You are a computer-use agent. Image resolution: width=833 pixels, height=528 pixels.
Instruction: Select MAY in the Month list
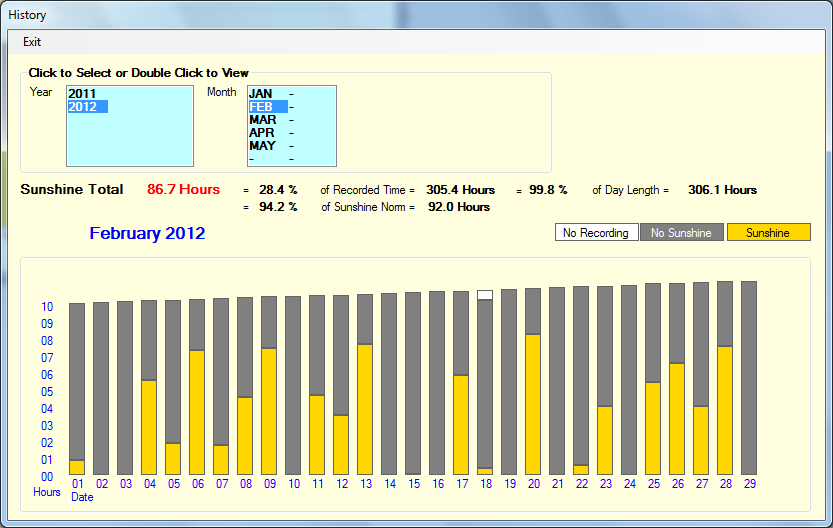pyautogui.click(x=262, y=146)
